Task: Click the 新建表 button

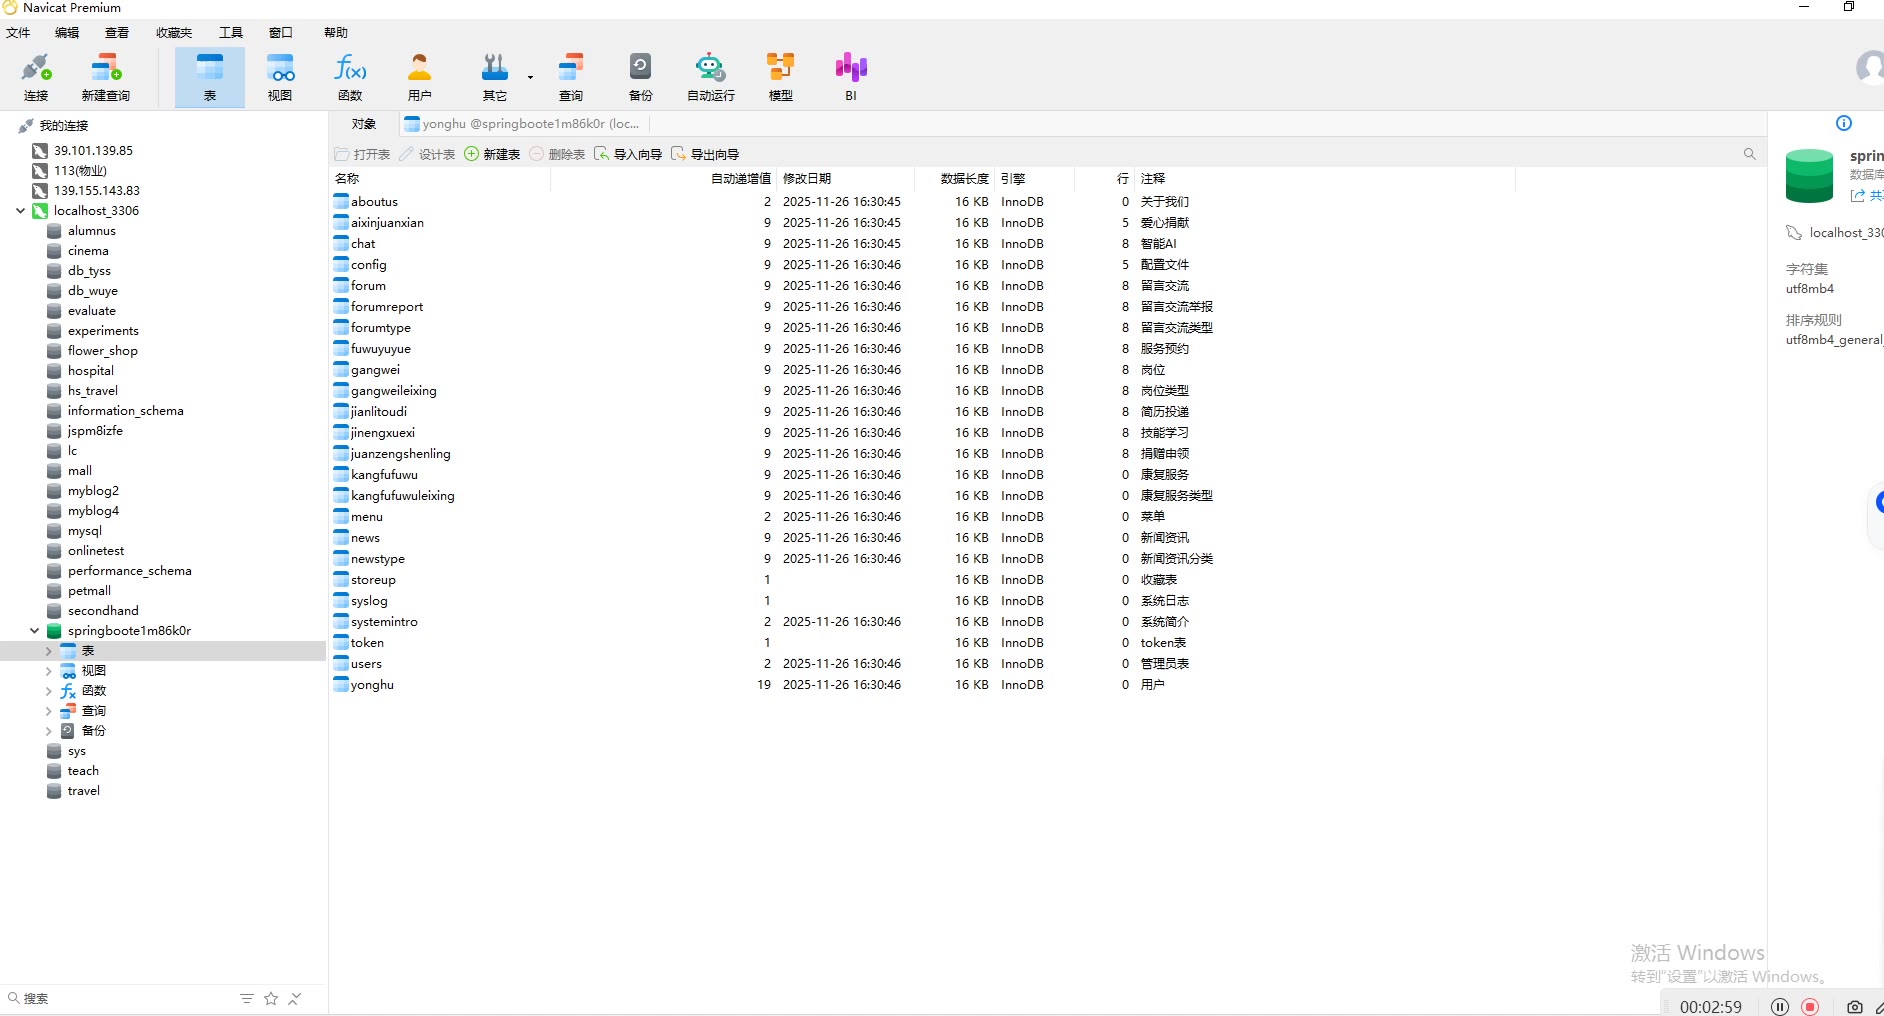Action: (x=492, y=154)
